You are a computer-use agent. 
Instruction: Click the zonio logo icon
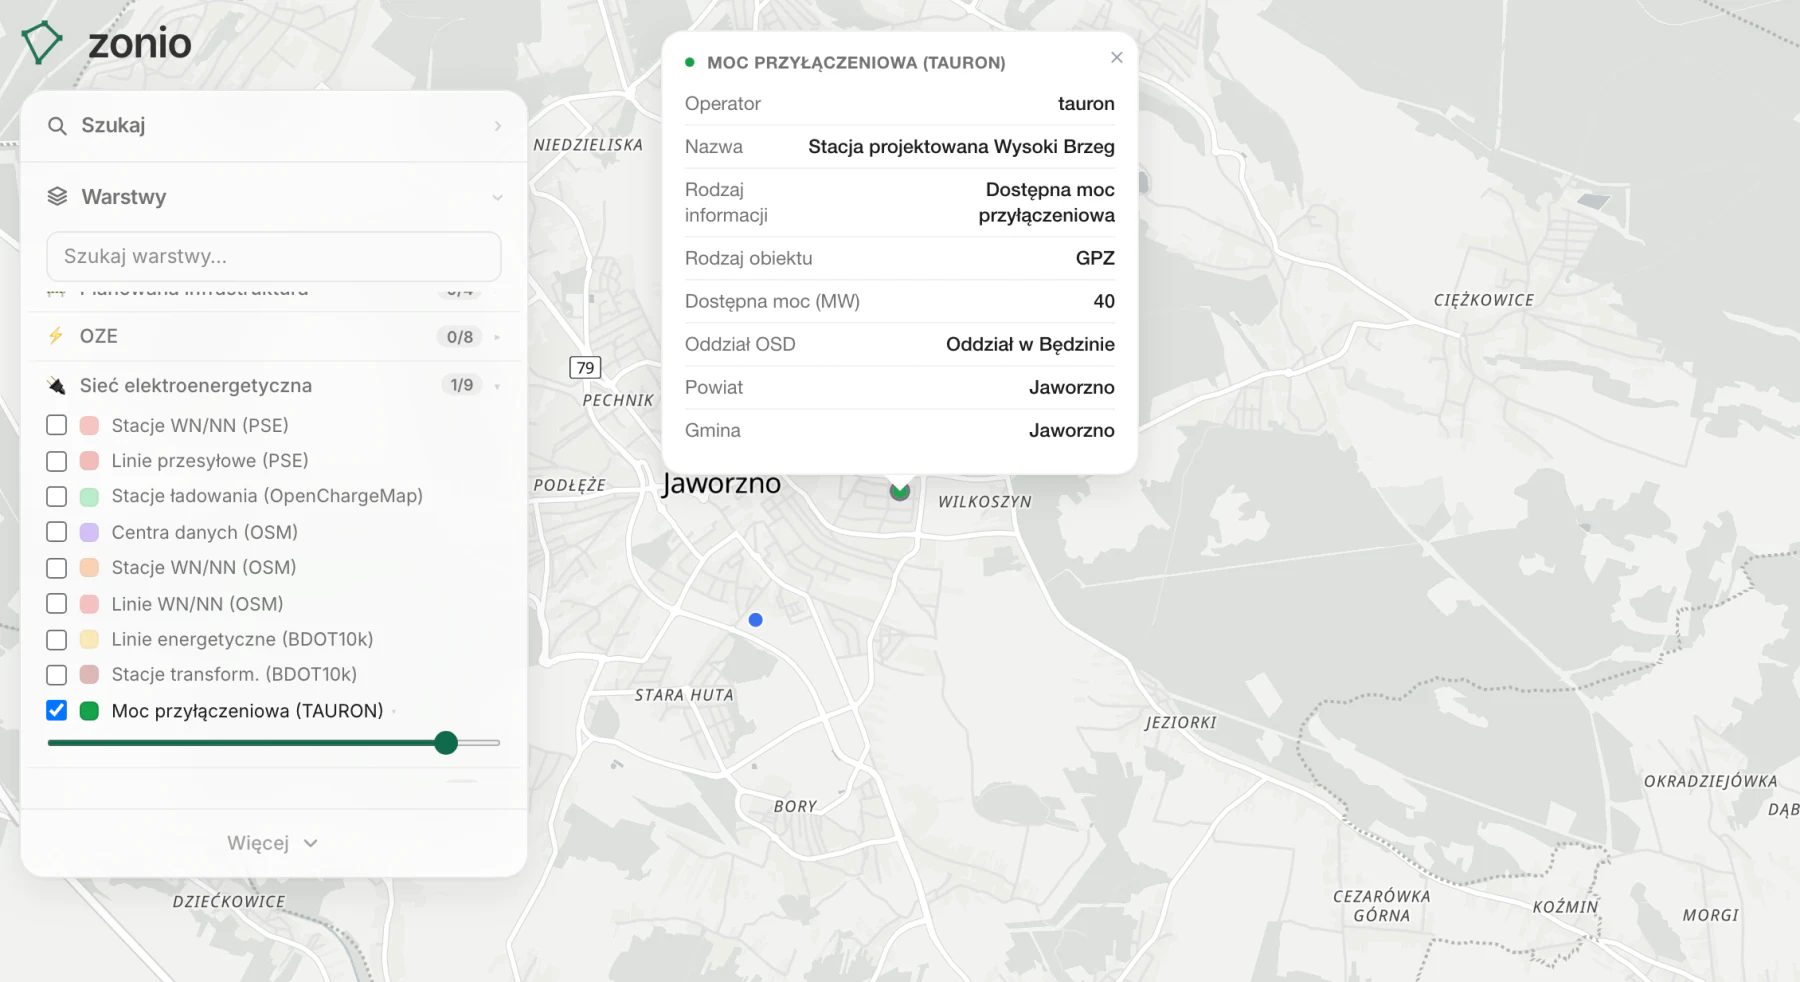coord(42,43)
